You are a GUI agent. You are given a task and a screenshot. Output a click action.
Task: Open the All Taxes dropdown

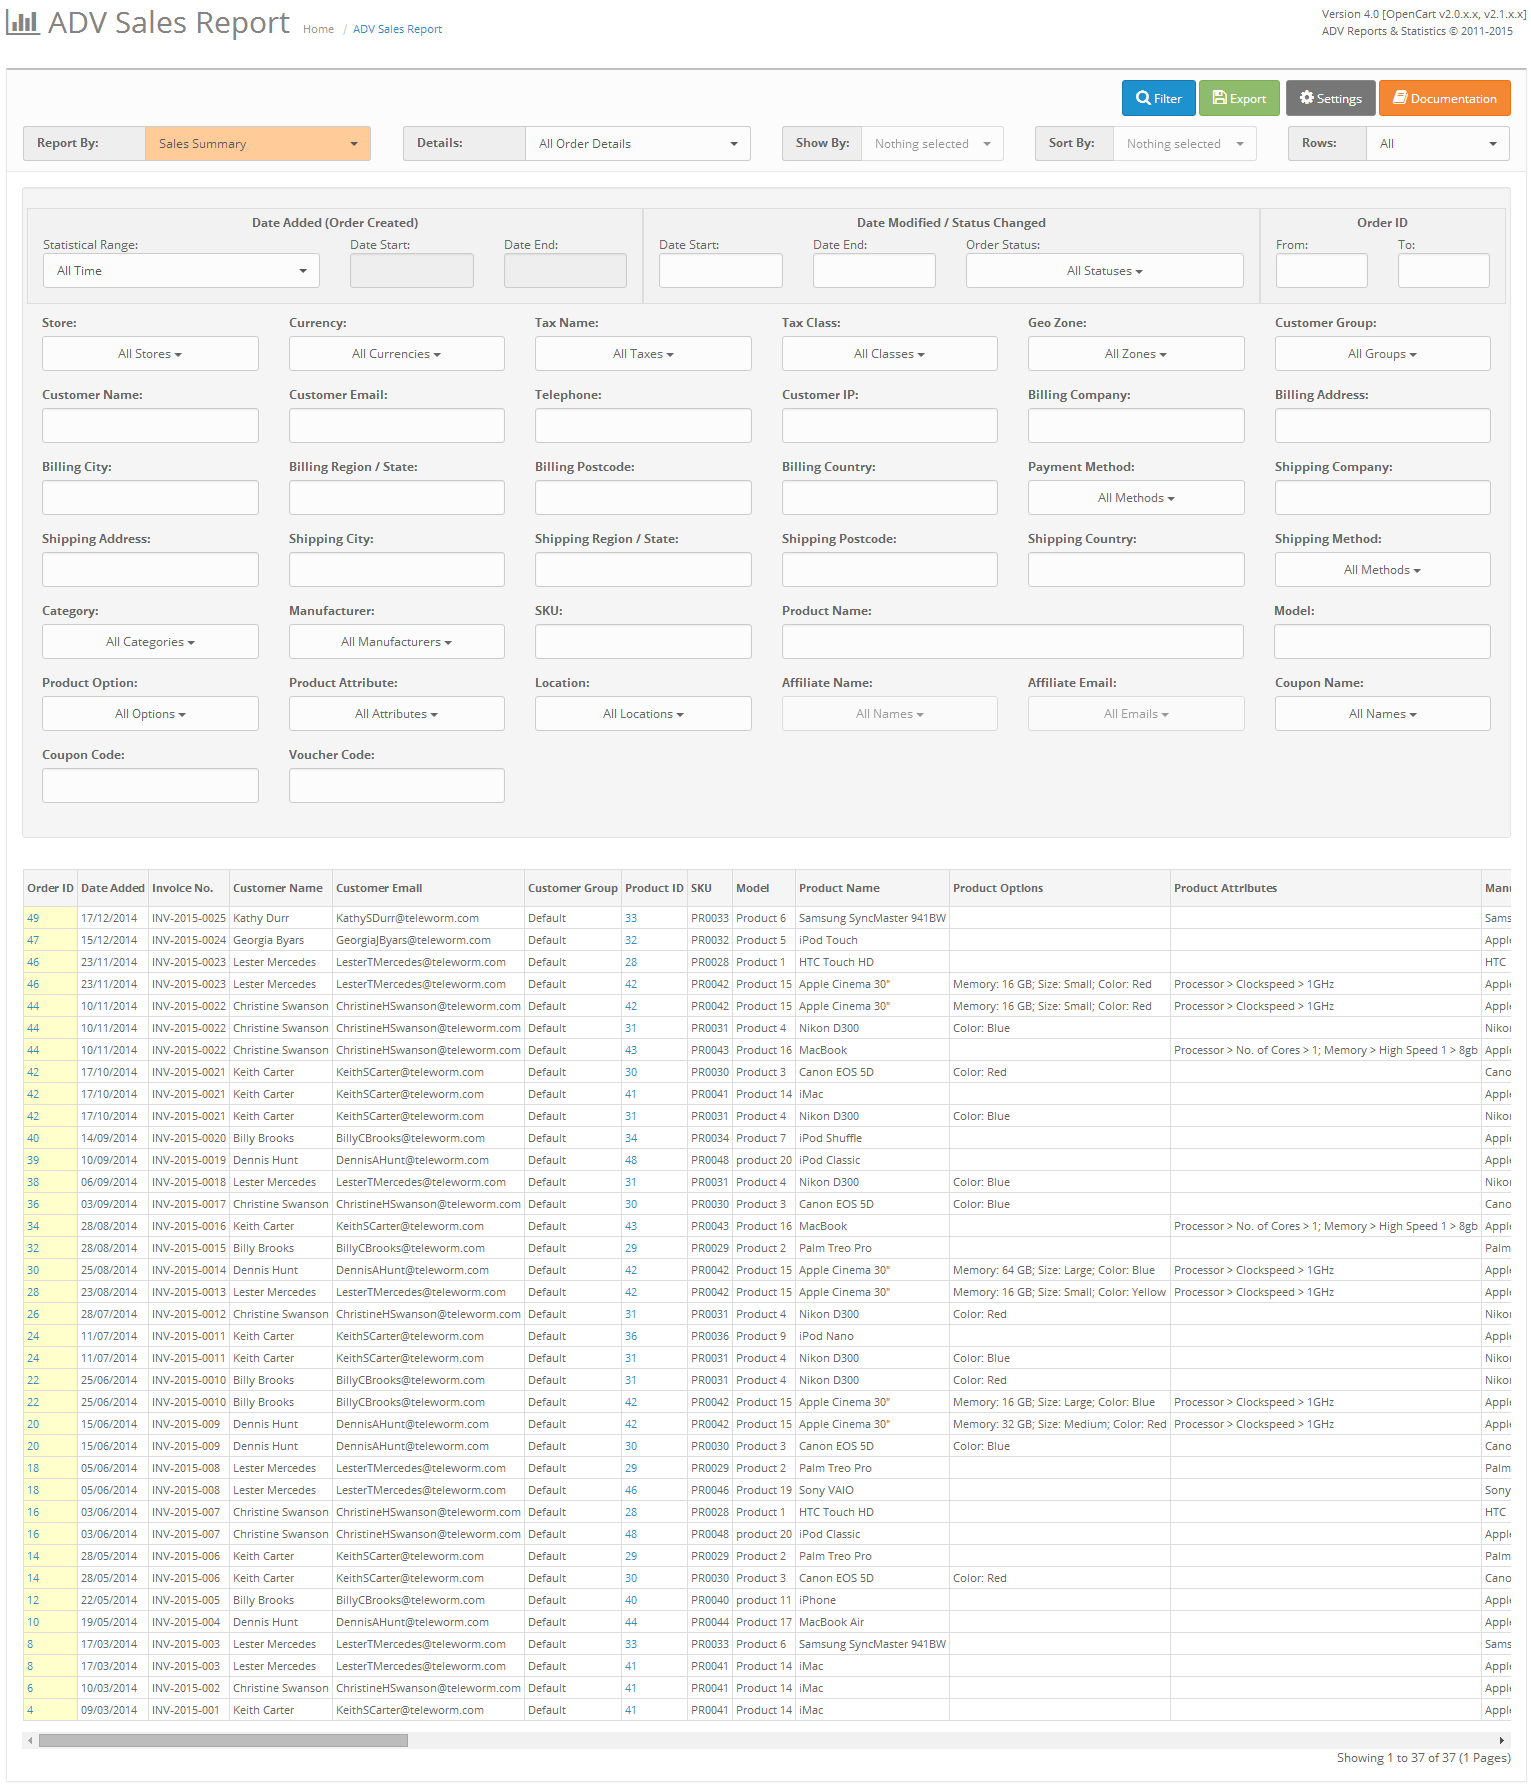pyautogui.click(x=643, y=353)
